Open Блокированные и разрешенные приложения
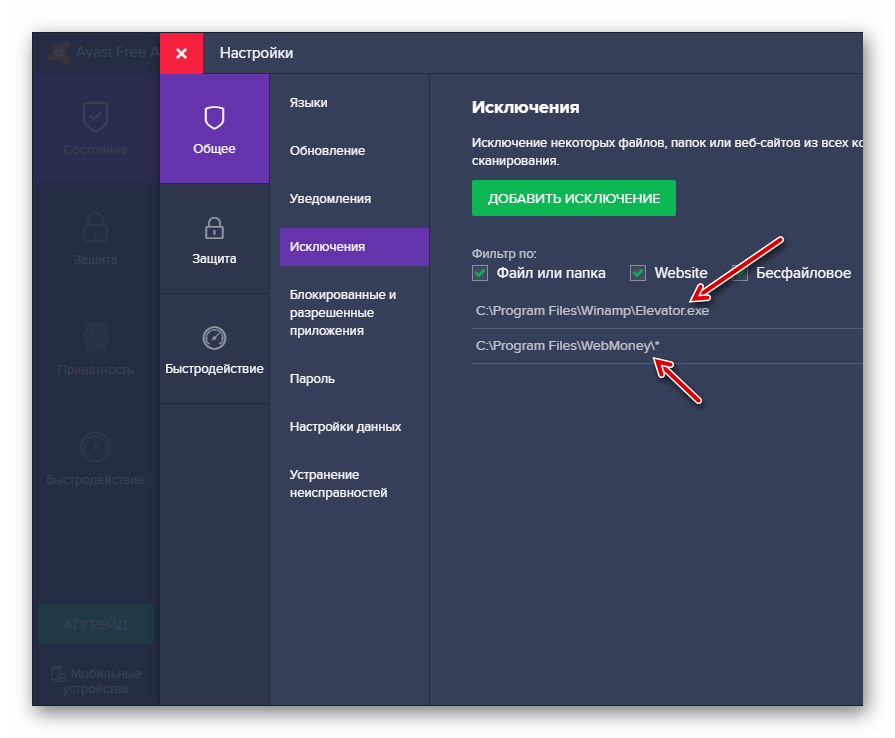Screen dimensions: 895x738 tap(343, 313)
